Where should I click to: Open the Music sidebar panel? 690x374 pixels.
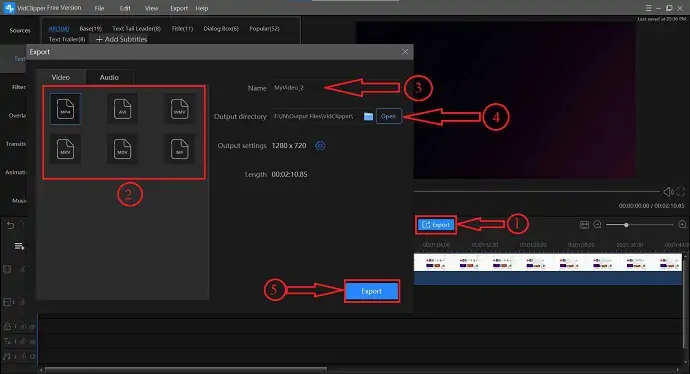pos(18,201)
